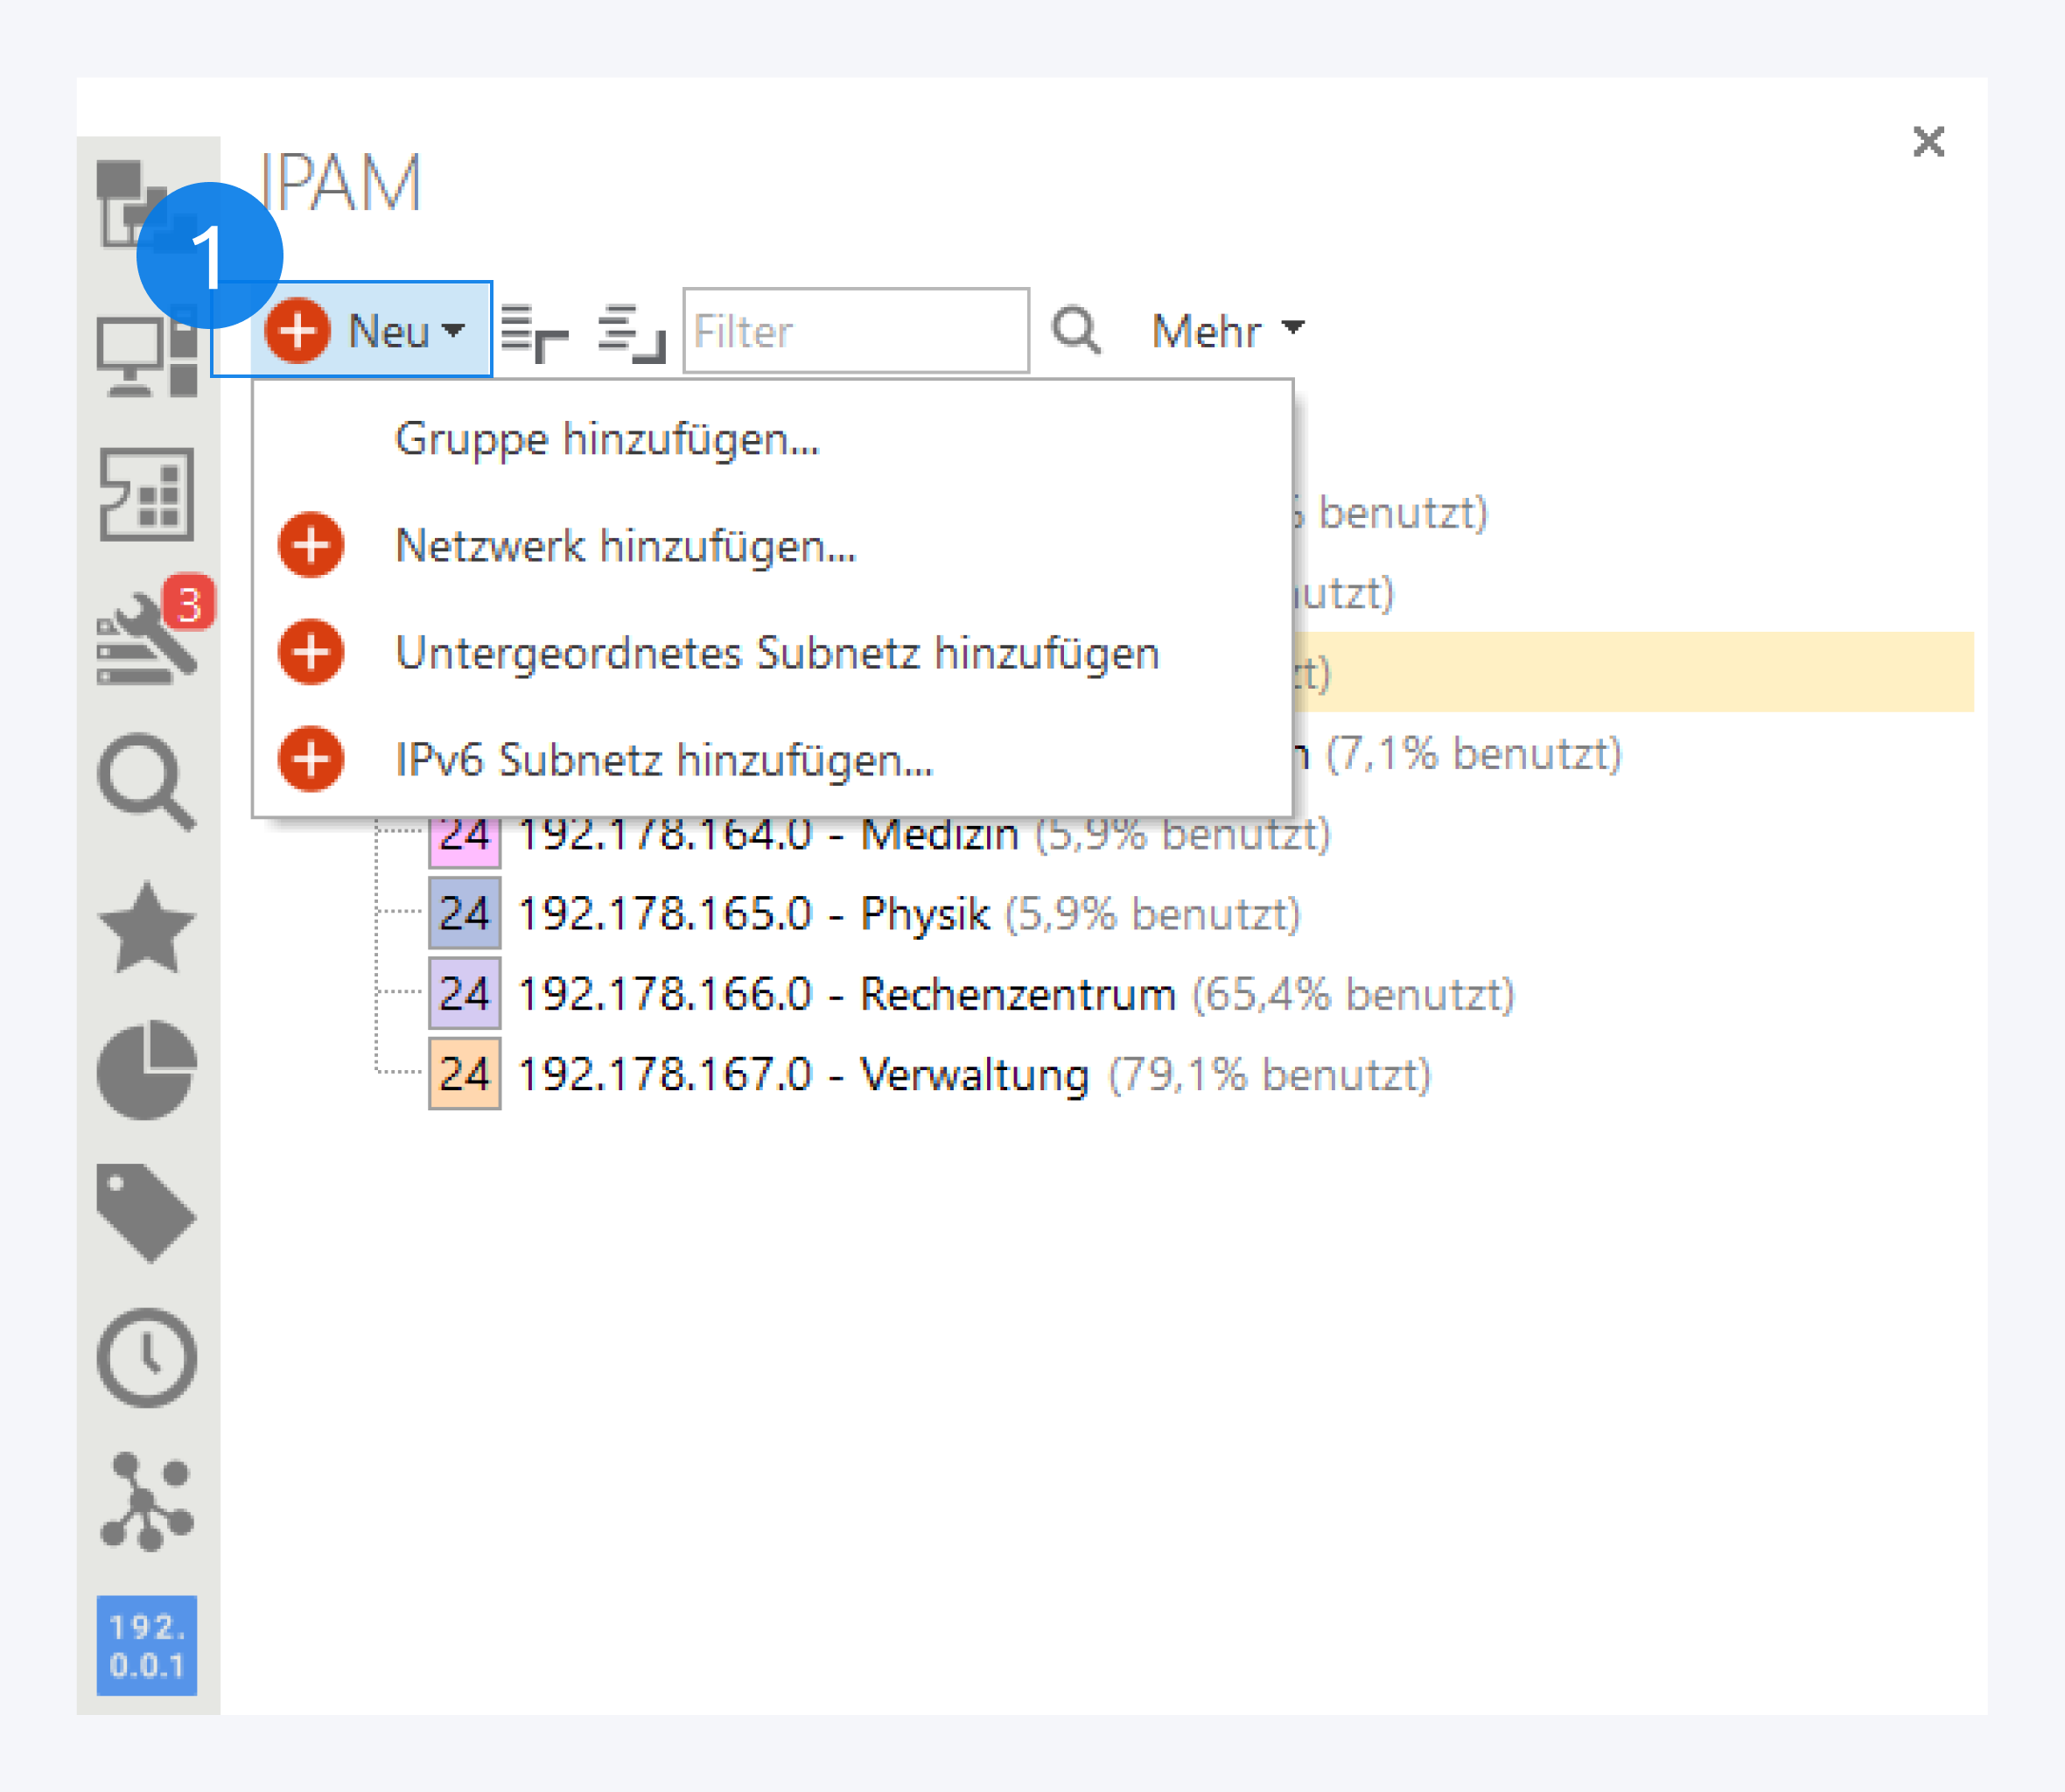Click the price tag sidebar icon
This screenshot has height=1792, width=2065.
click(x=146, y=1212)
